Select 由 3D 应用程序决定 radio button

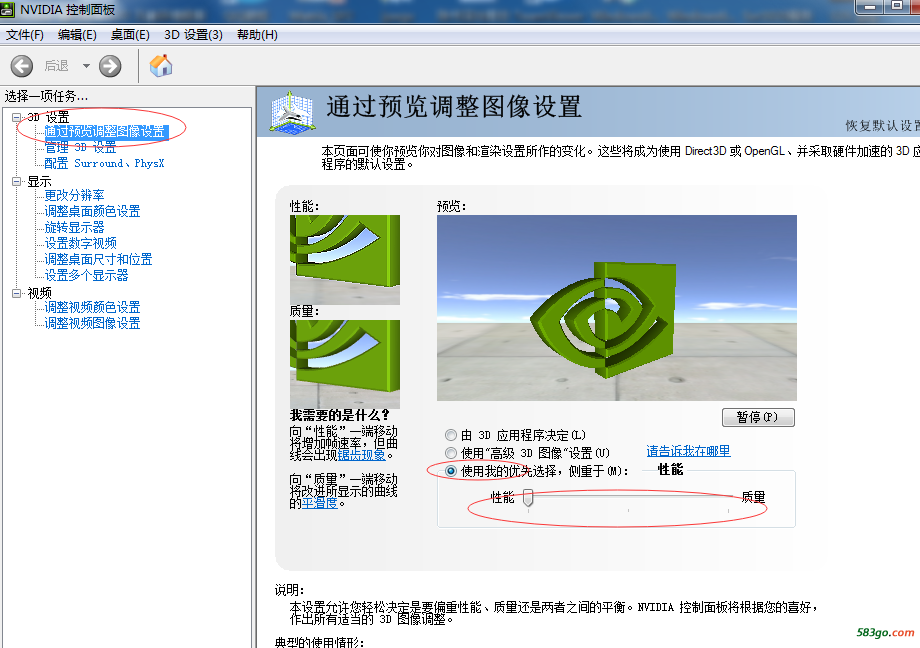tap(451, 435)
